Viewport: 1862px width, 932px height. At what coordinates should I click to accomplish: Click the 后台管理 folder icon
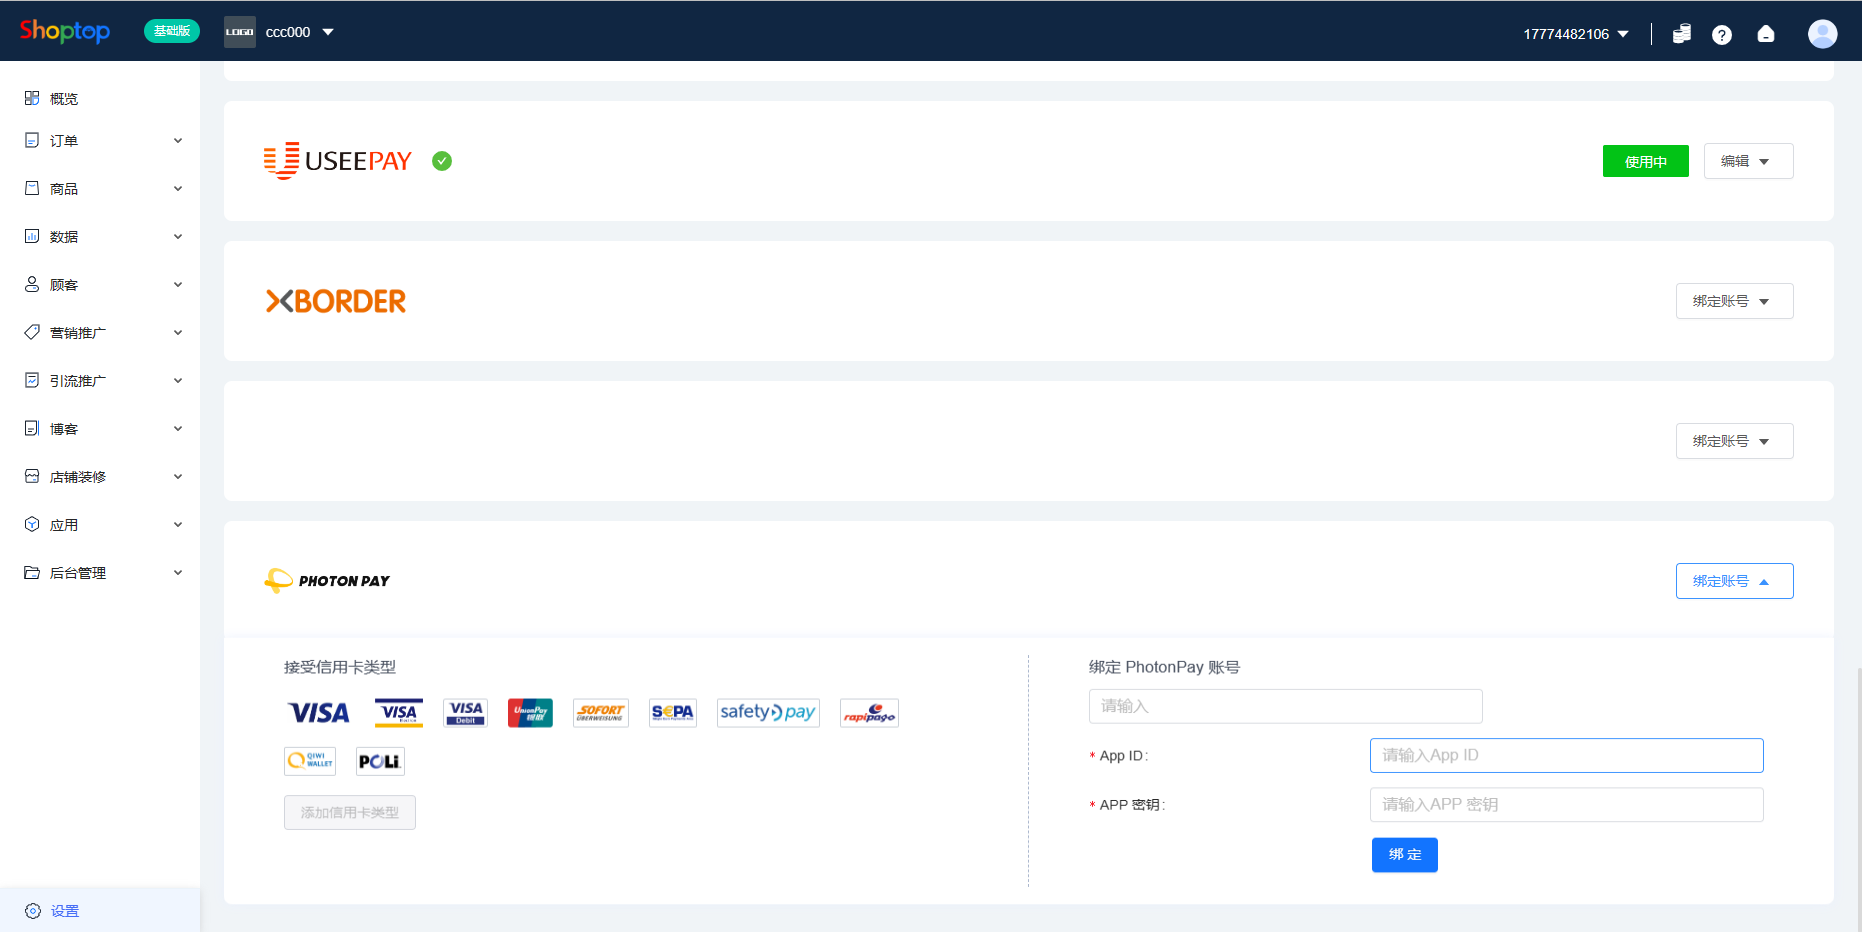pos(32,572)
